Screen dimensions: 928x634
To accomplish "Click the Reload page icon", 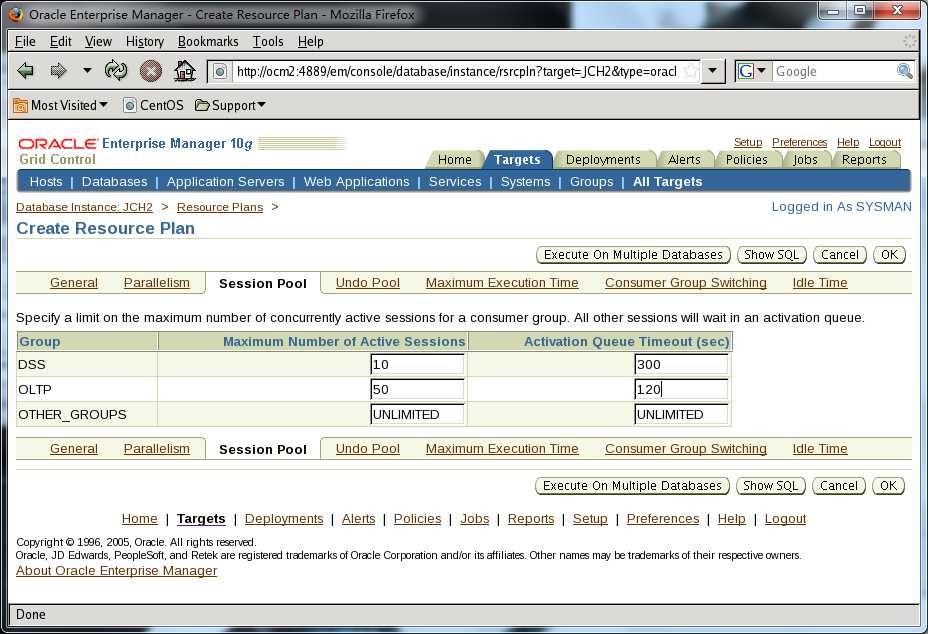I will pyautogui.click(x=116, y=71).
